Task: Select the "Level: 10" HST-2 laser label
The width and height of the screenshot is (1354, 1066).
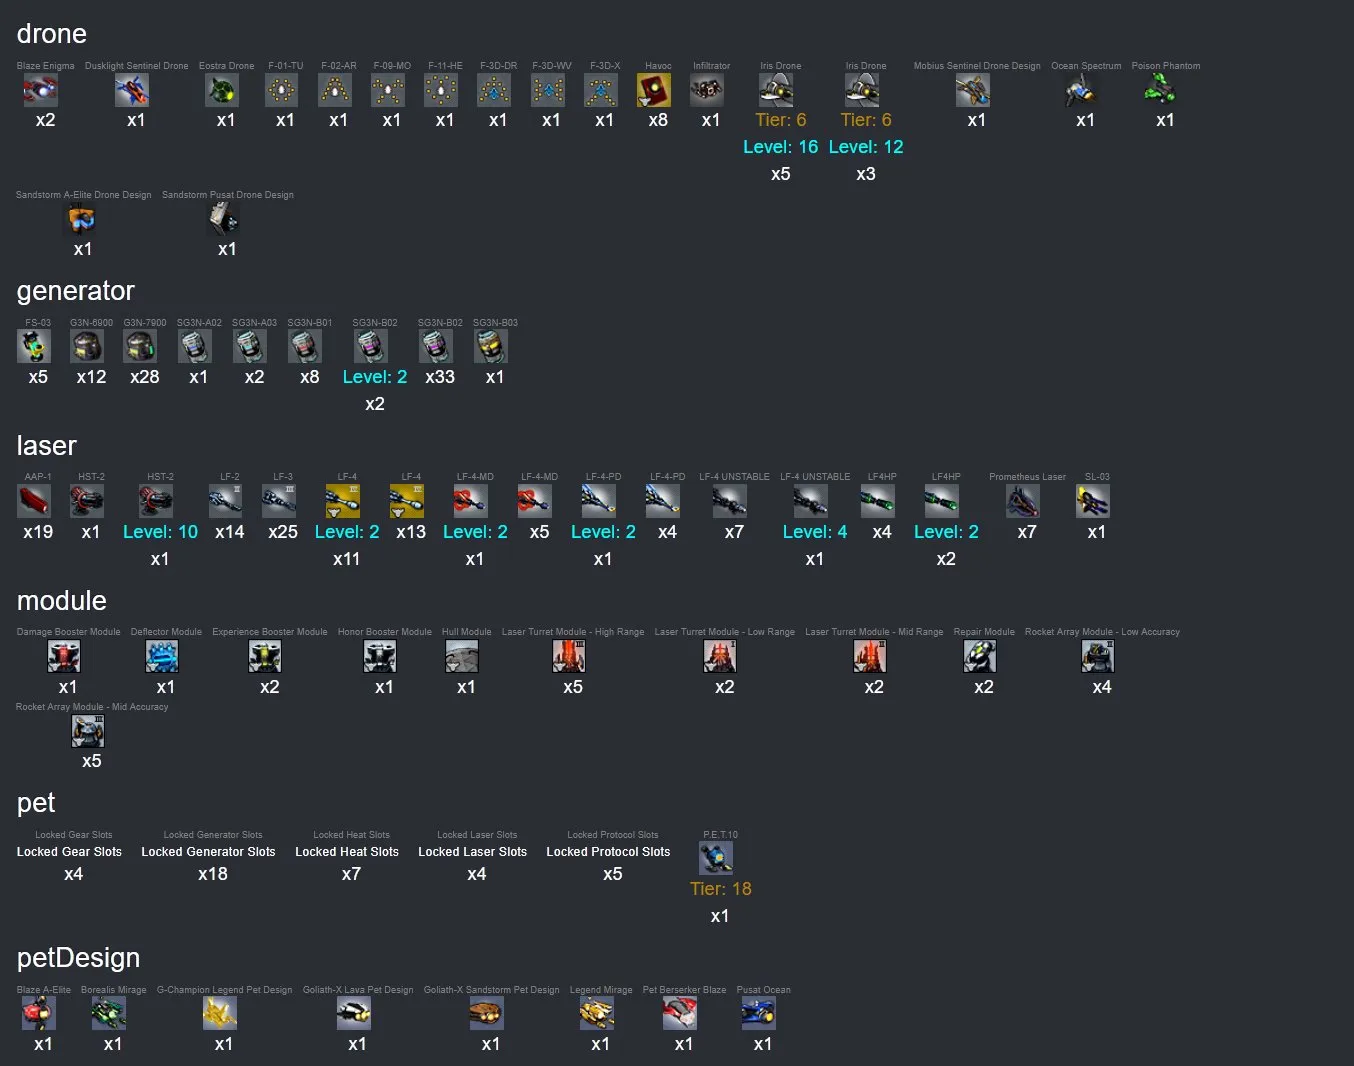Action: point(160,532)
